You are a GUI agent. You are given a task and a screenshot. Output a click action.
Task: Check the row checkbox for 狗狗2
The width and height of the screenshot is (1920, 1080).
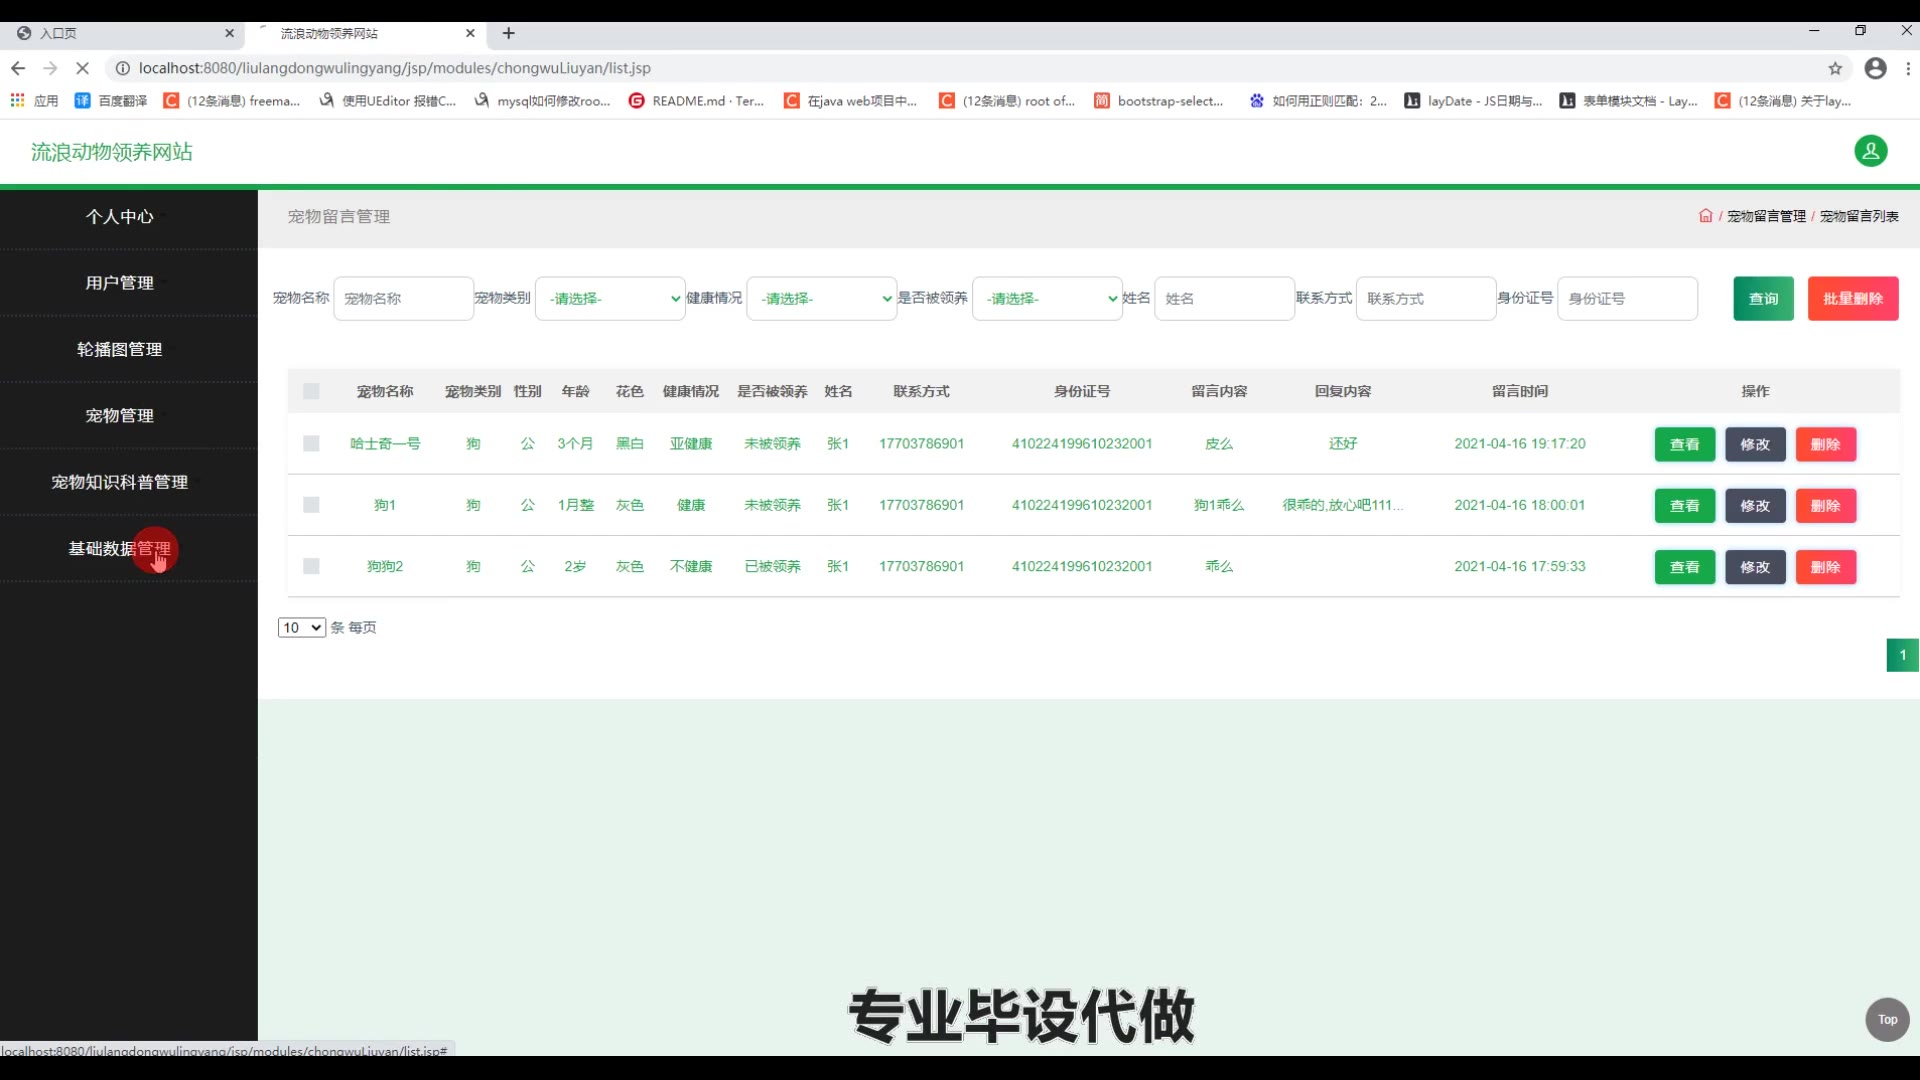tap(311, 566)
